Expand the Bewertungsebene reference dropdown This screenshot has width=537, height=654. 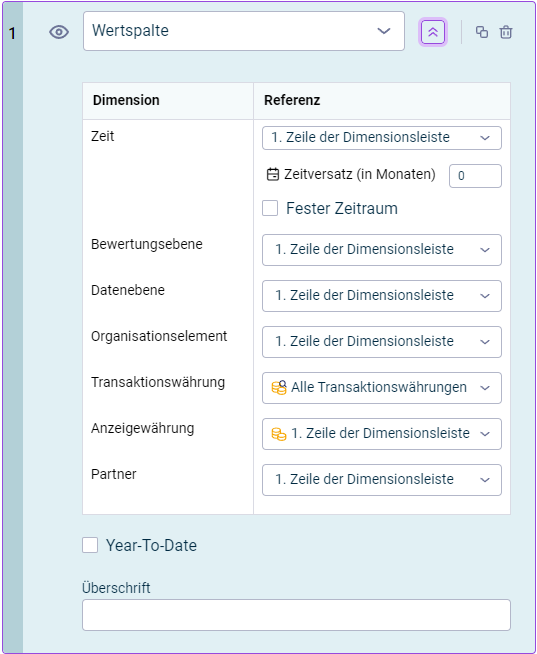coord(382,250)
